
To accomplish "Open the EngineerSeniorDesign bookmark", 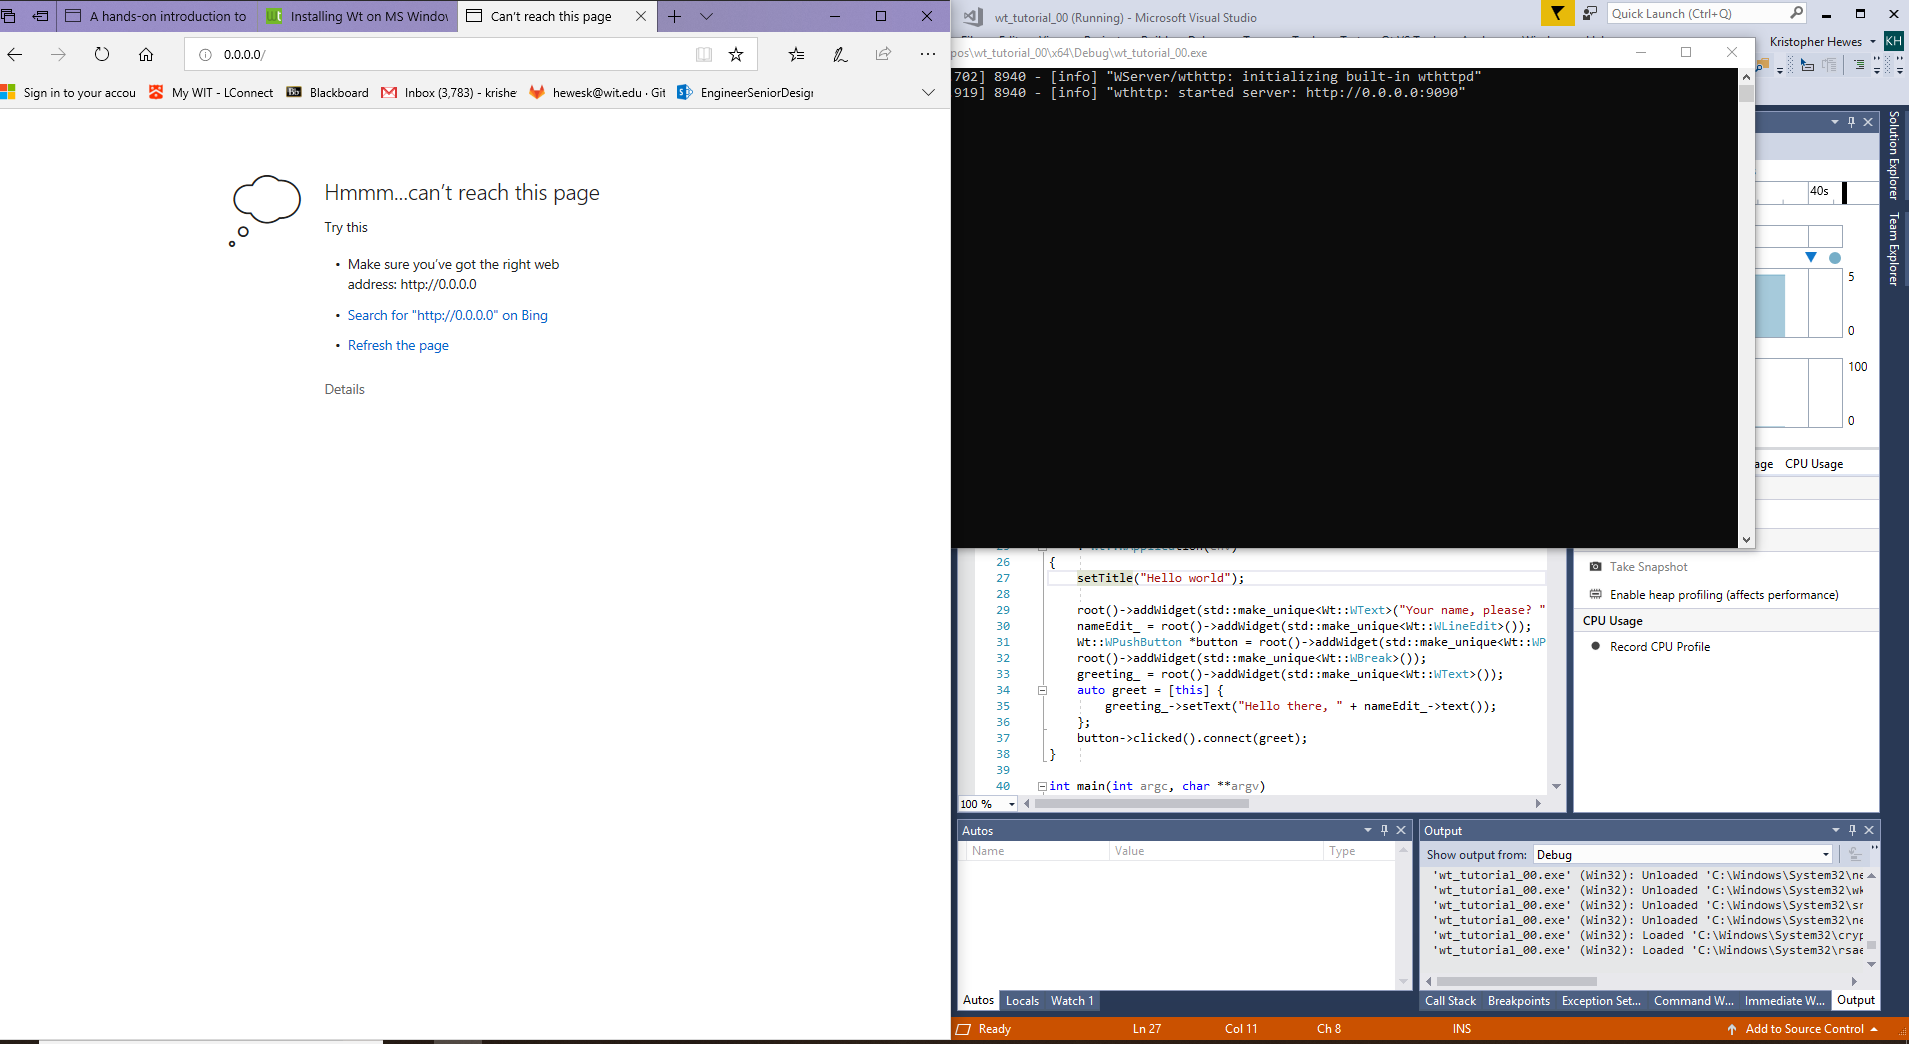I will [x=746, y=92].
